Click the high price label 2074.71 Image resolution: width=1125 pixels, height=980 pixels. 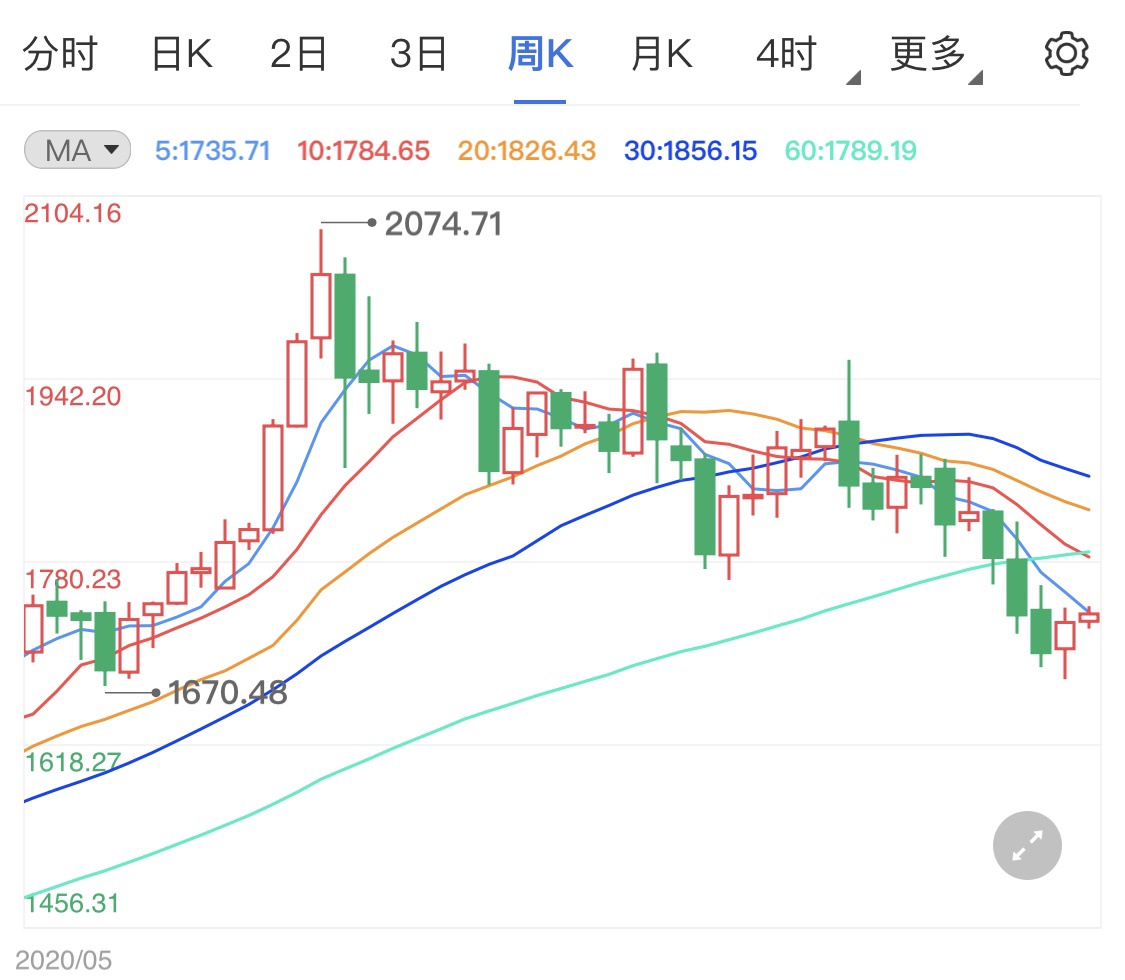coord(443,224)
